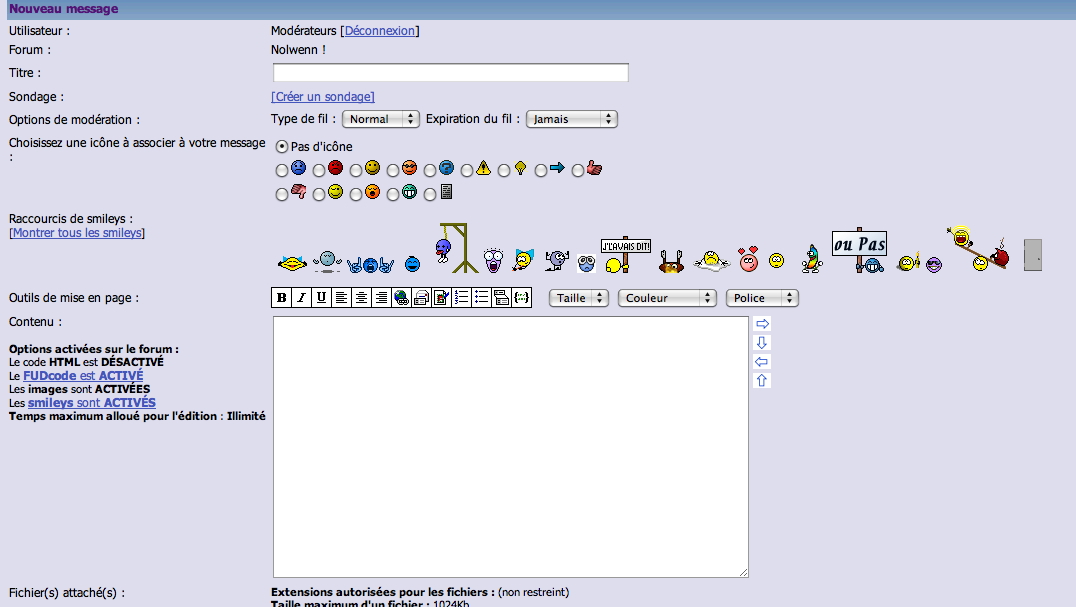Image resolution: width=1076 pixels, height=607 pixels.
Task: Choose the warning triangle message icon
Action: (467, 170)
